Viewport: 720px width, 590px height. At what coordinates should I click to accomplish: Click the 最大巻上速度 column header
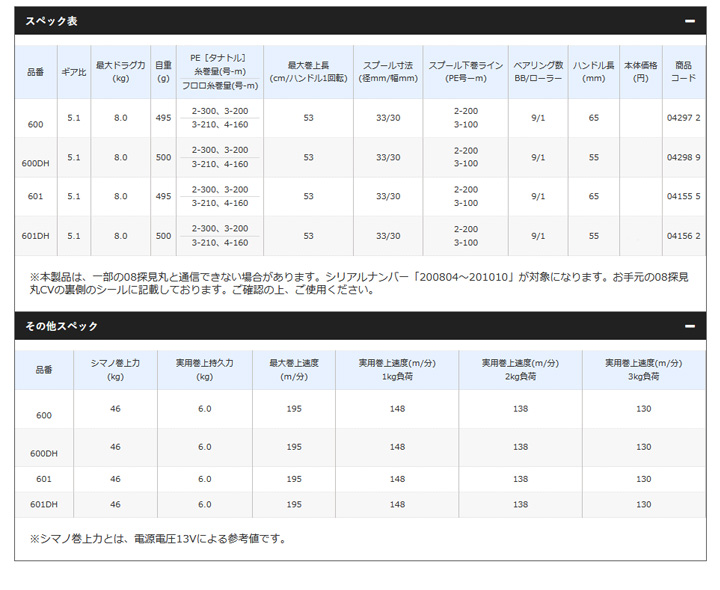tap(293, 370)
